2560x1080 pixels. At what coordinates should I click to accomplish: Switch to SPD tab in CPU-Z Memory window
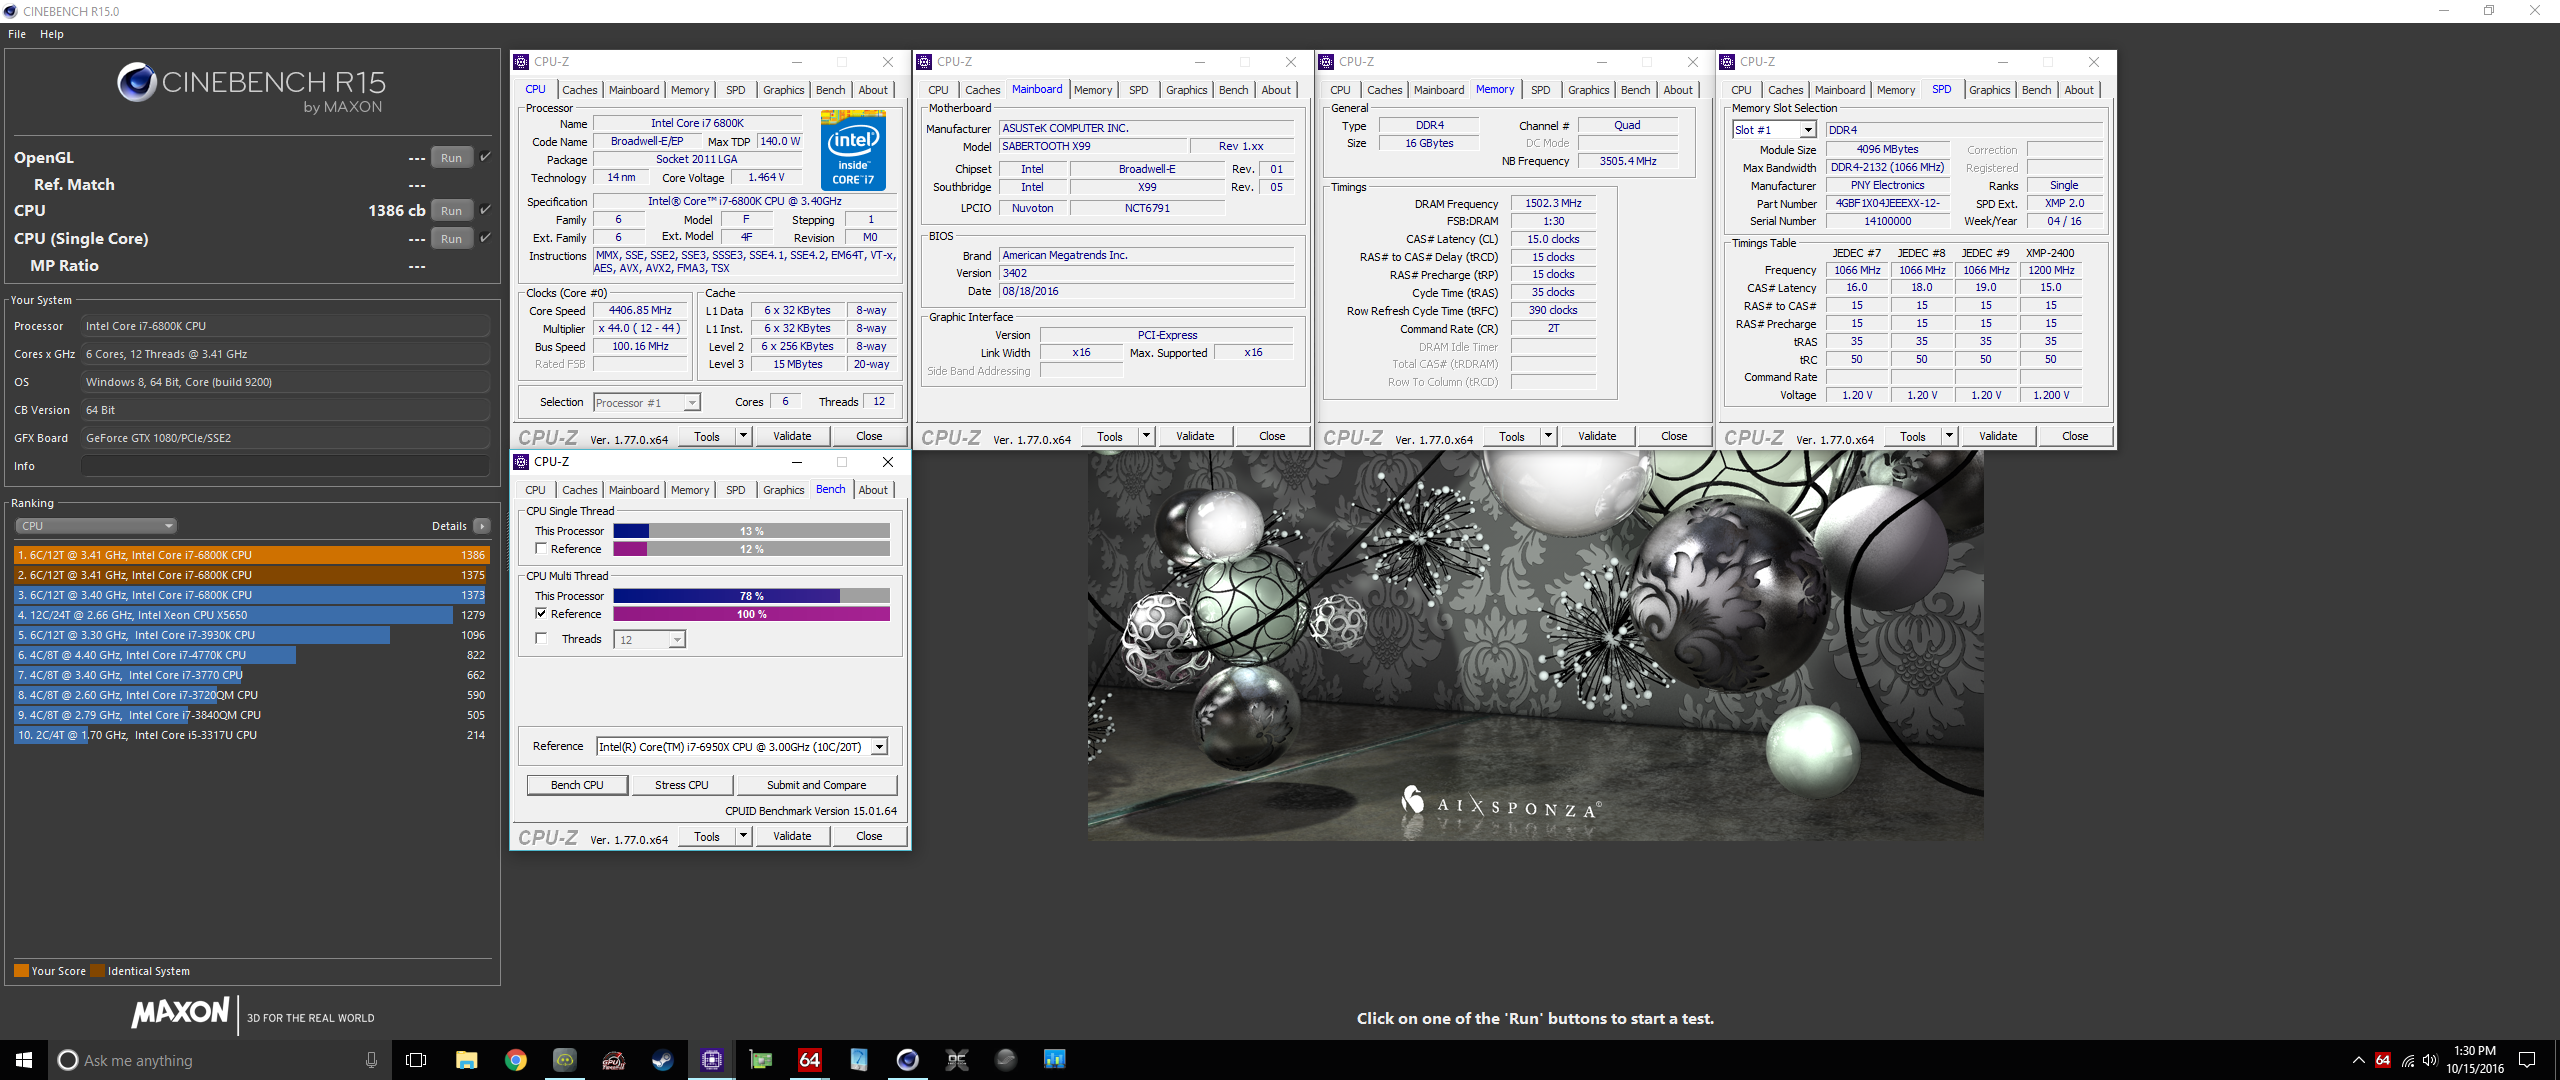(1540, 90)
